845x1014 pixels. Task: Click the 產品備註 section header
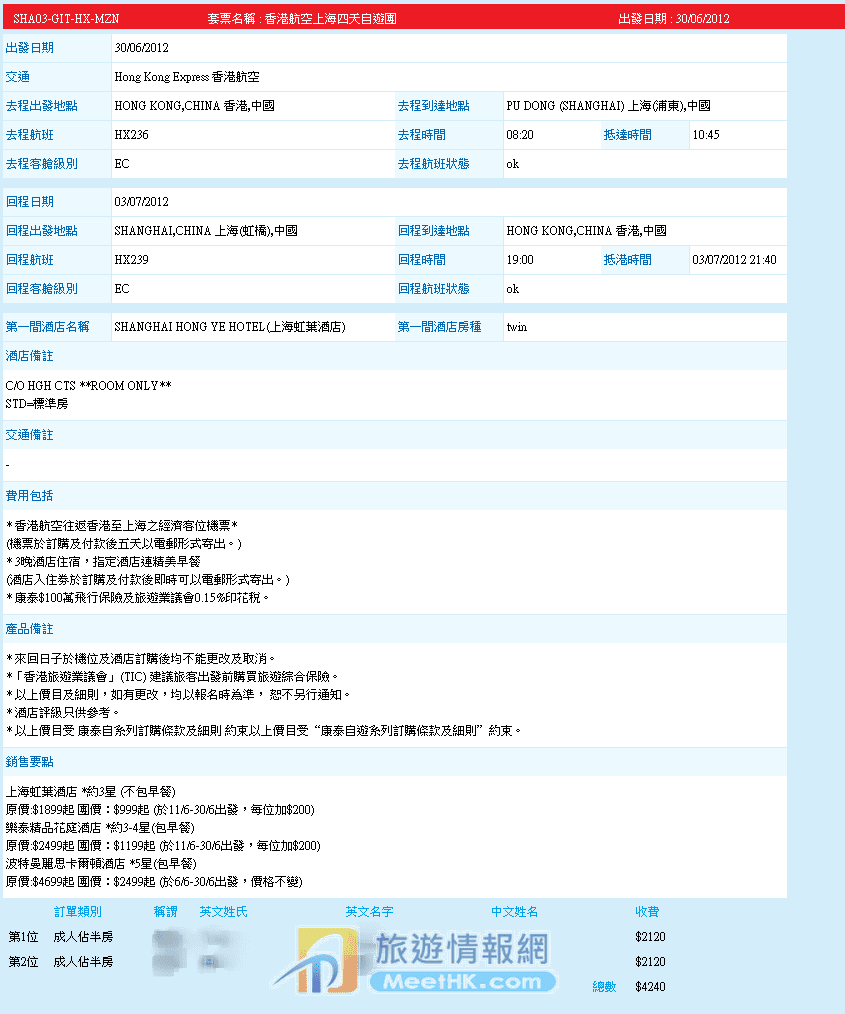coord(30,630)
